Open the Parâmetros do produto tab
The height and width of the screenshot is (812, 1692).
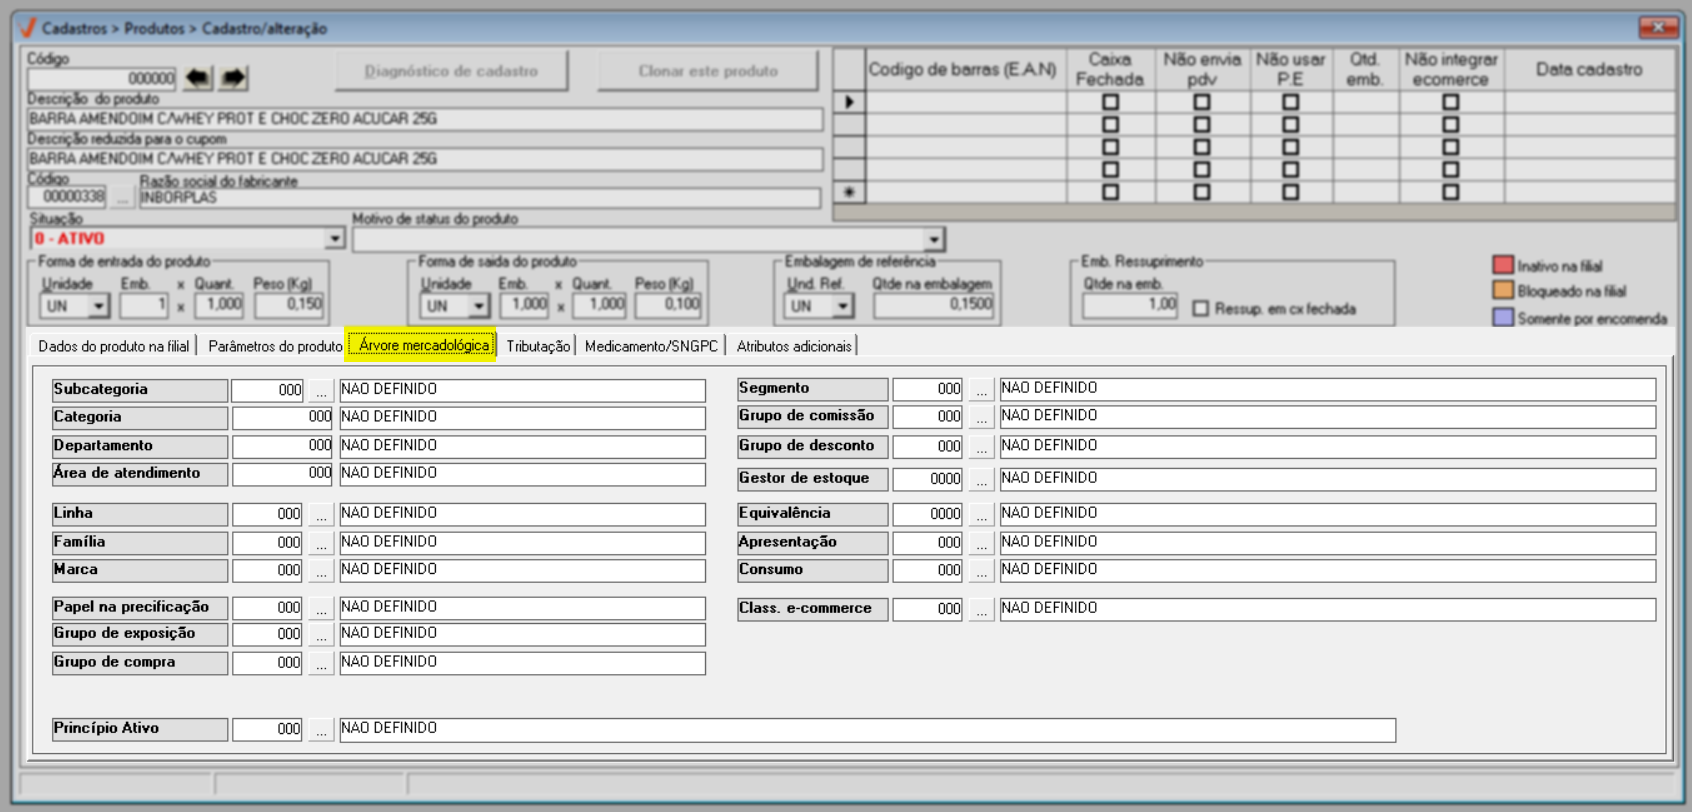tap(275, 346)
